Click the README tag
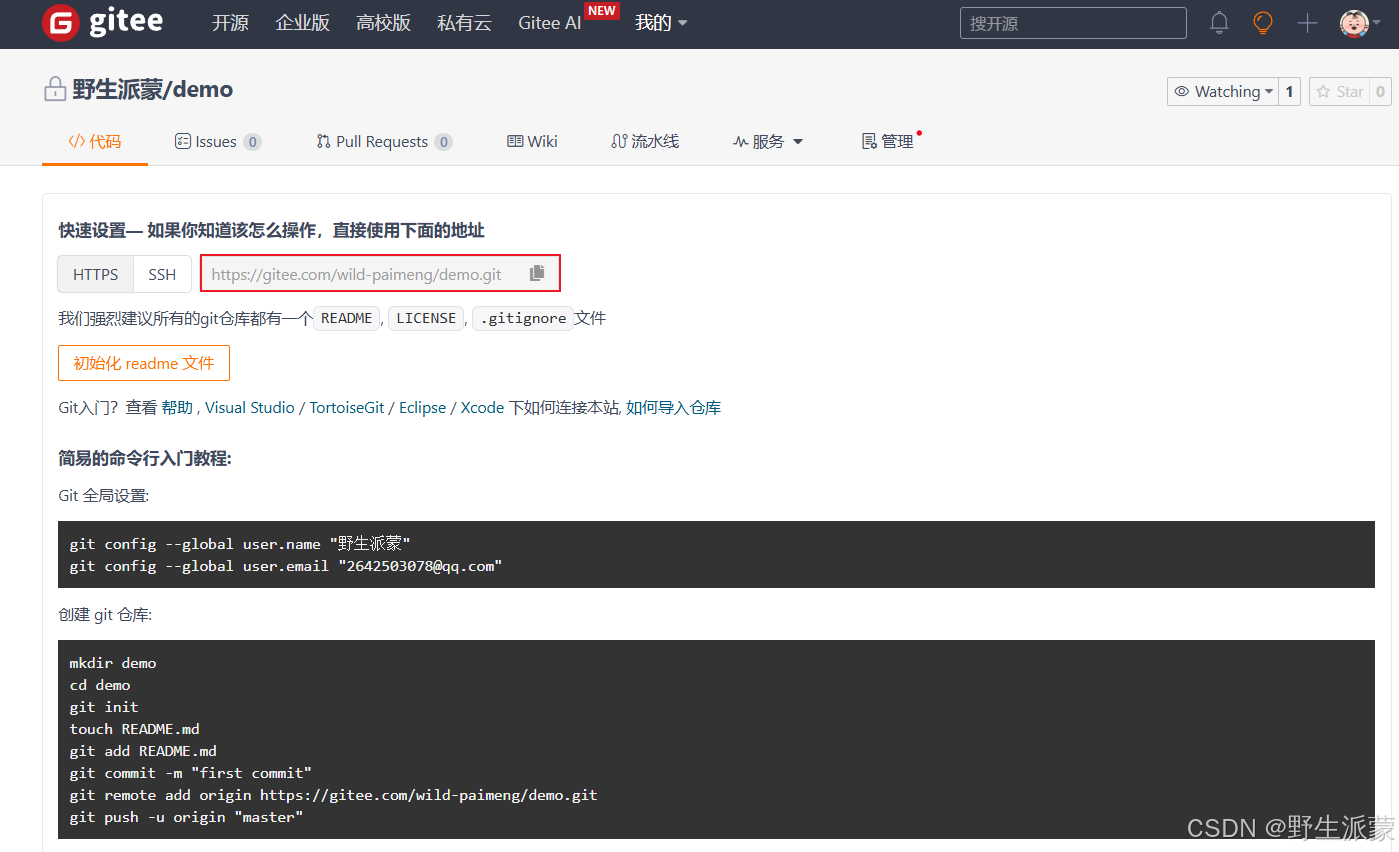Image resolution: width=1399 pixels, height=852 pixels. 346,319
